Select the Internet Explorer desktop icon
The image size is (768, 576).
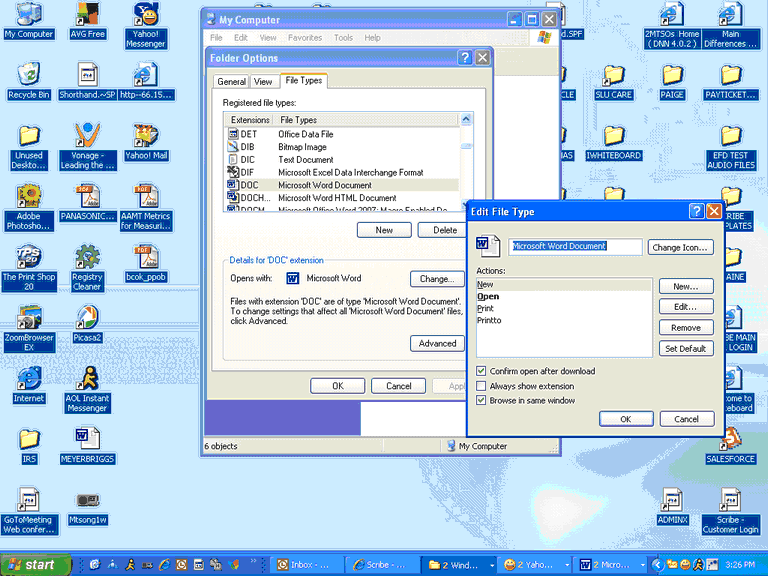point(28,384)
